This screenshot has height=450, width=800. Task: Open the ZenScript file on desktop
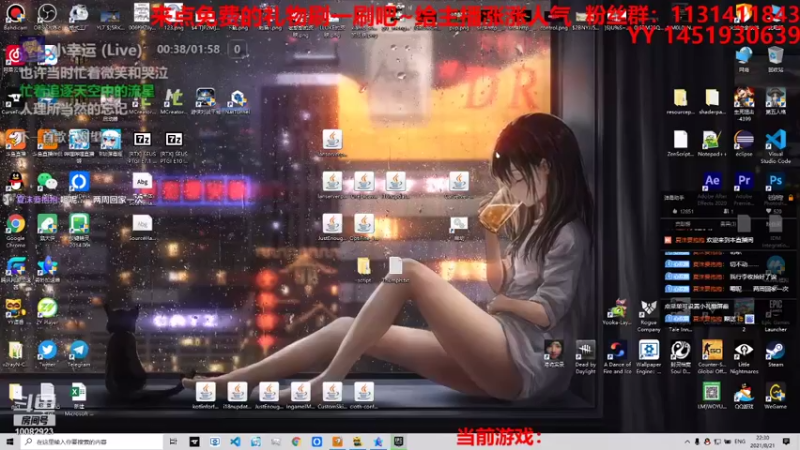680,143
